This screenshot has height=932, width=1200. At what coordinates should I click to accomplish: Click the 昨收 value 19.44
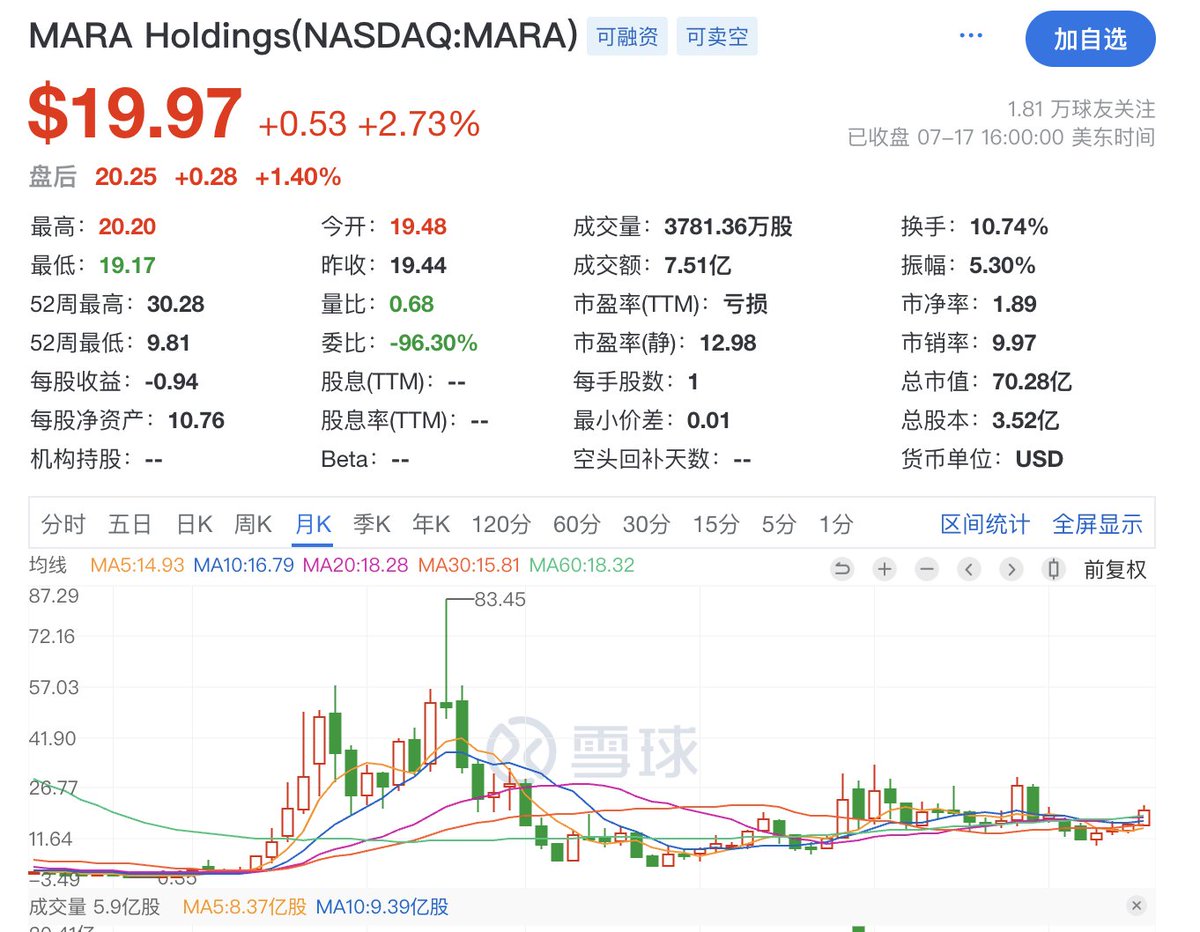coord(418,266)
